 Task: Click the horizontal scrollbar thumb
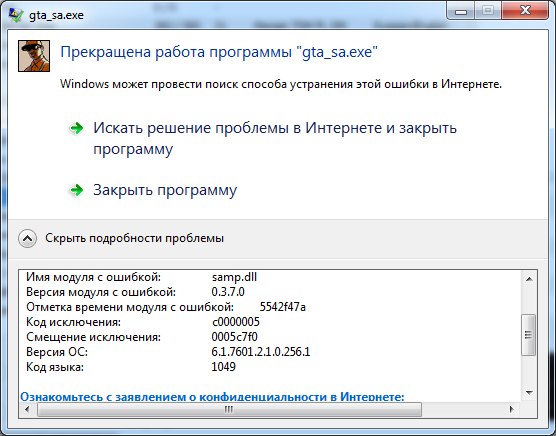[x=229, y=409]
